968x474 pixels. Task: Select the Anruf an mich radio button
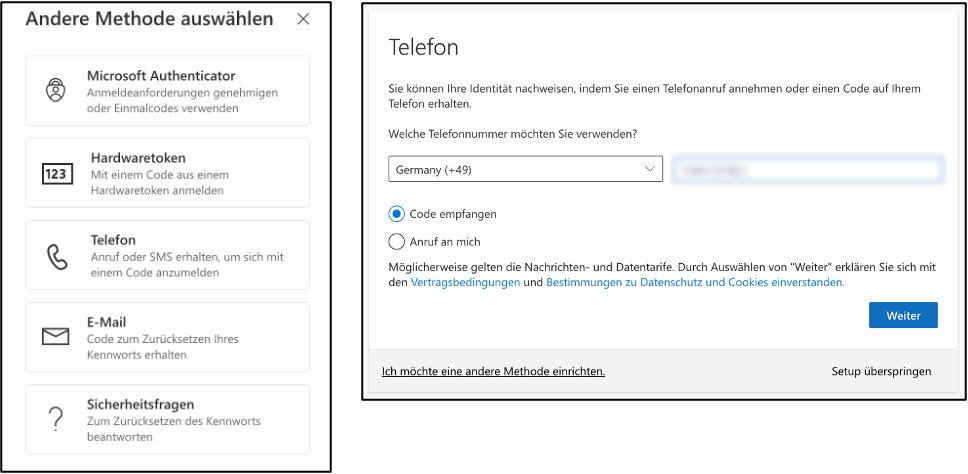coord(396,241)
